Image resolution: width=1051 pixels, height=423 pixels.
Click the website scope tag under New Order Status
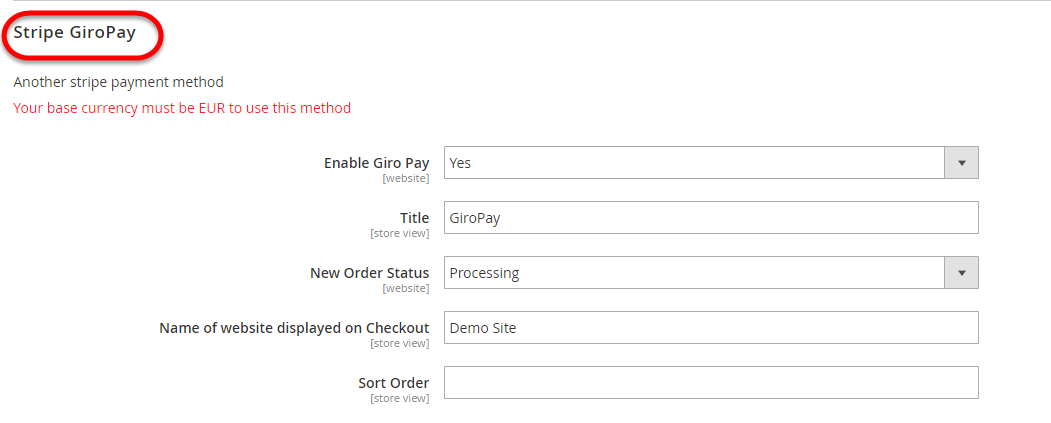pyautogui.click(x=405, y=289)
